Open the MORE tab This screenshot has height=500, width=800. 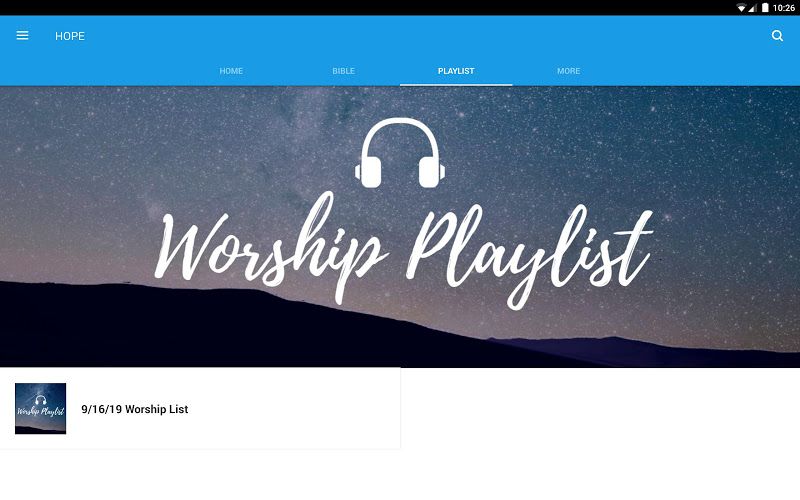[x=568, y=71]
